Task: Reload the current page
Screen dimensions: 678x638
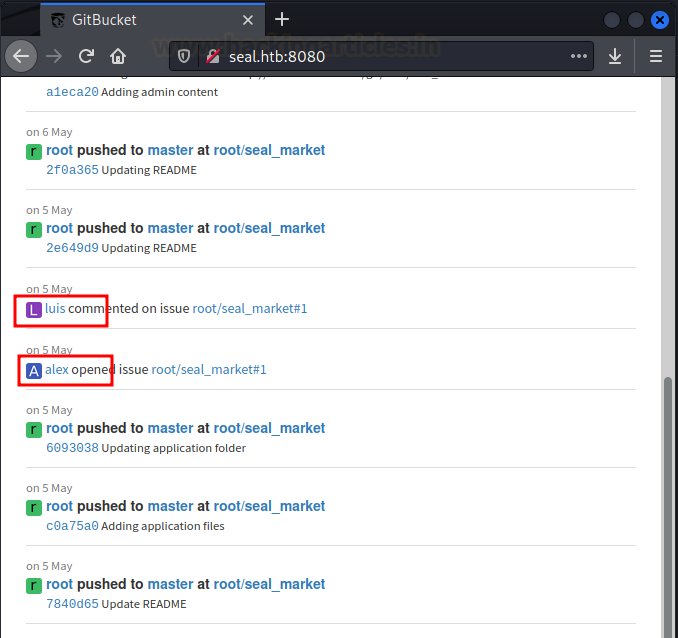Action: point(86,56)
